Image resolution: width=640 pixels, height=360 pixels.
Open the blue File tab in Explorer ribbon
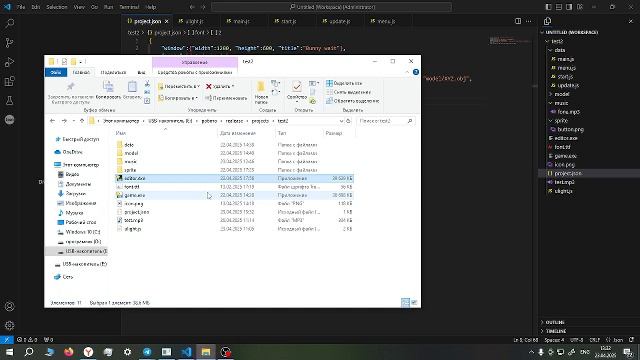[56, 72]
